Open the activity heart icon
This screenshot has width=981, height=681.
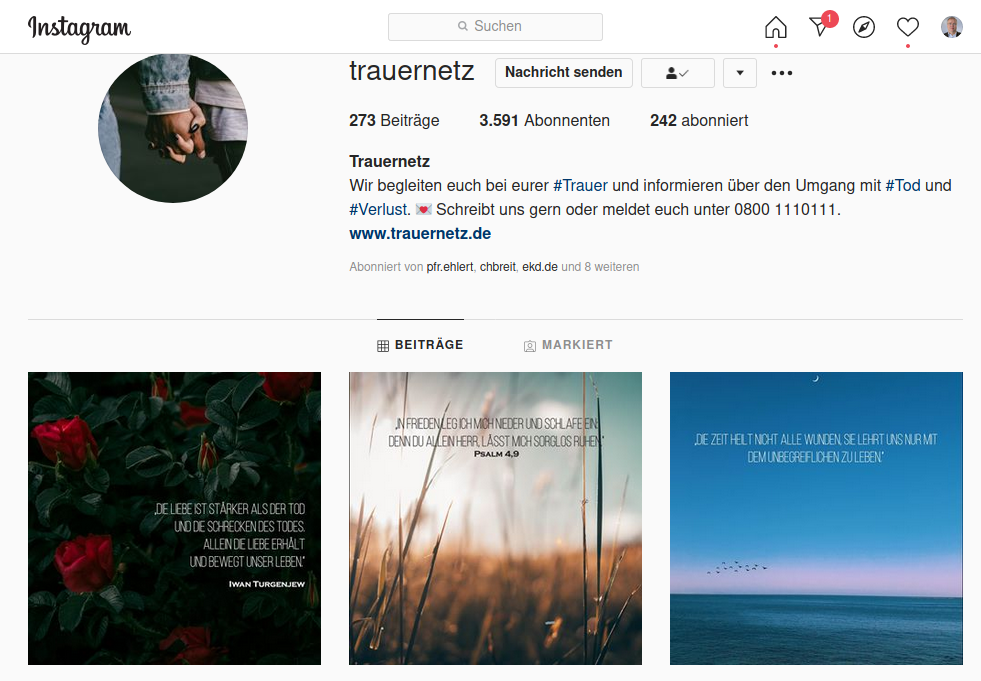point(908,27)
